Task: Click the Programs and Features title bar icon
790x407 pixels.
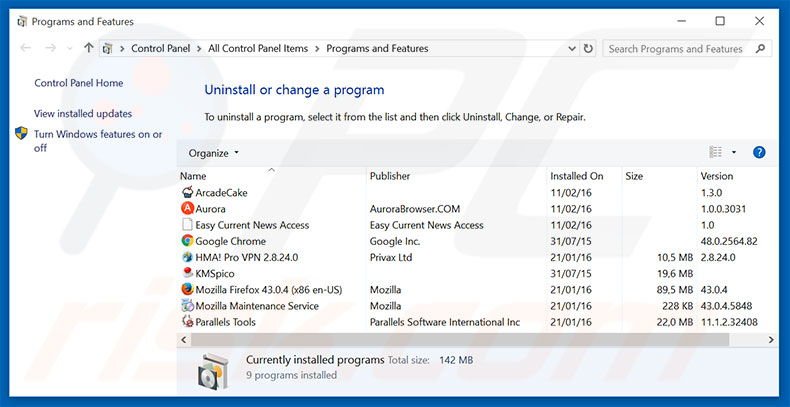Action: 22,22
